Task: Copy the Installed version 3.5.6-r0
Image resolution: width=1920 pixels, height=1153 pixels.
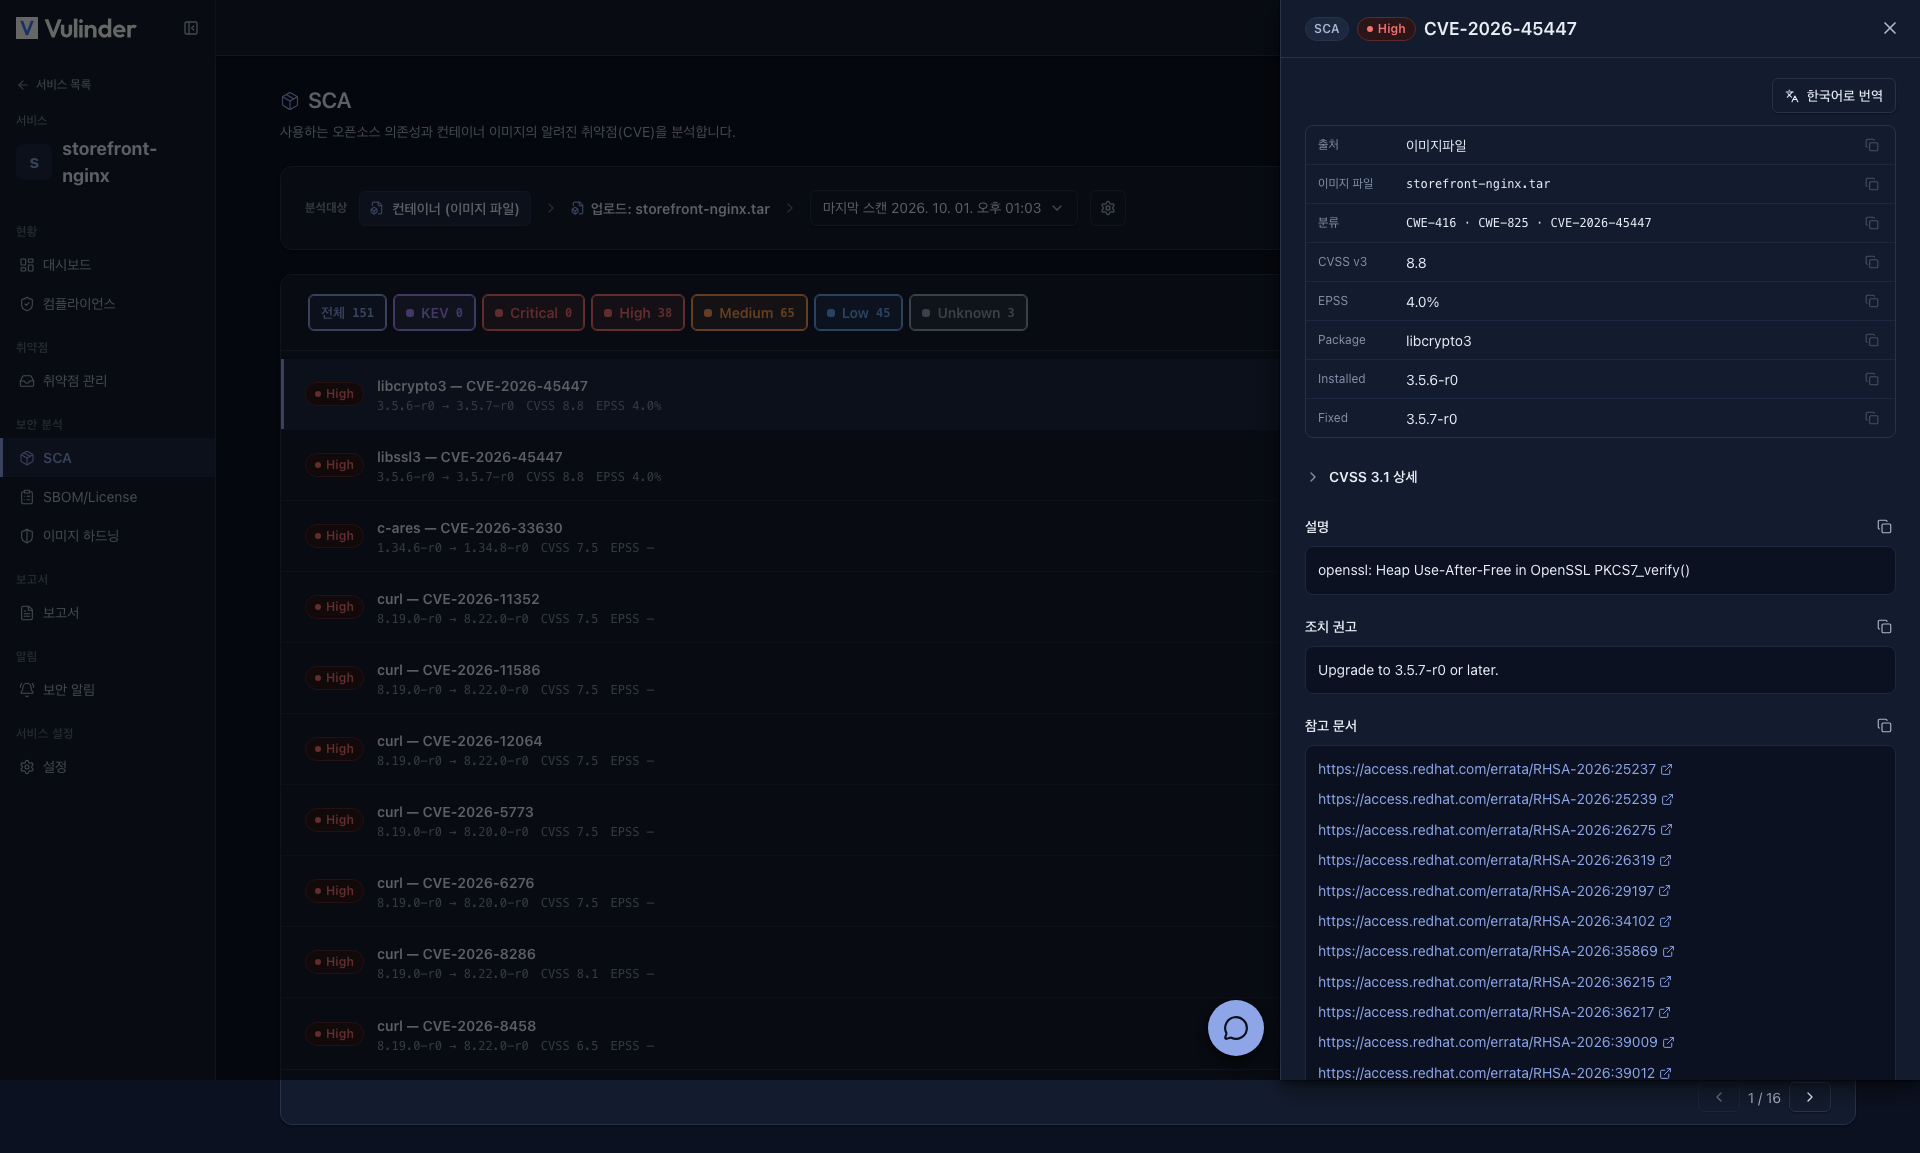Action: [1871, 379]
